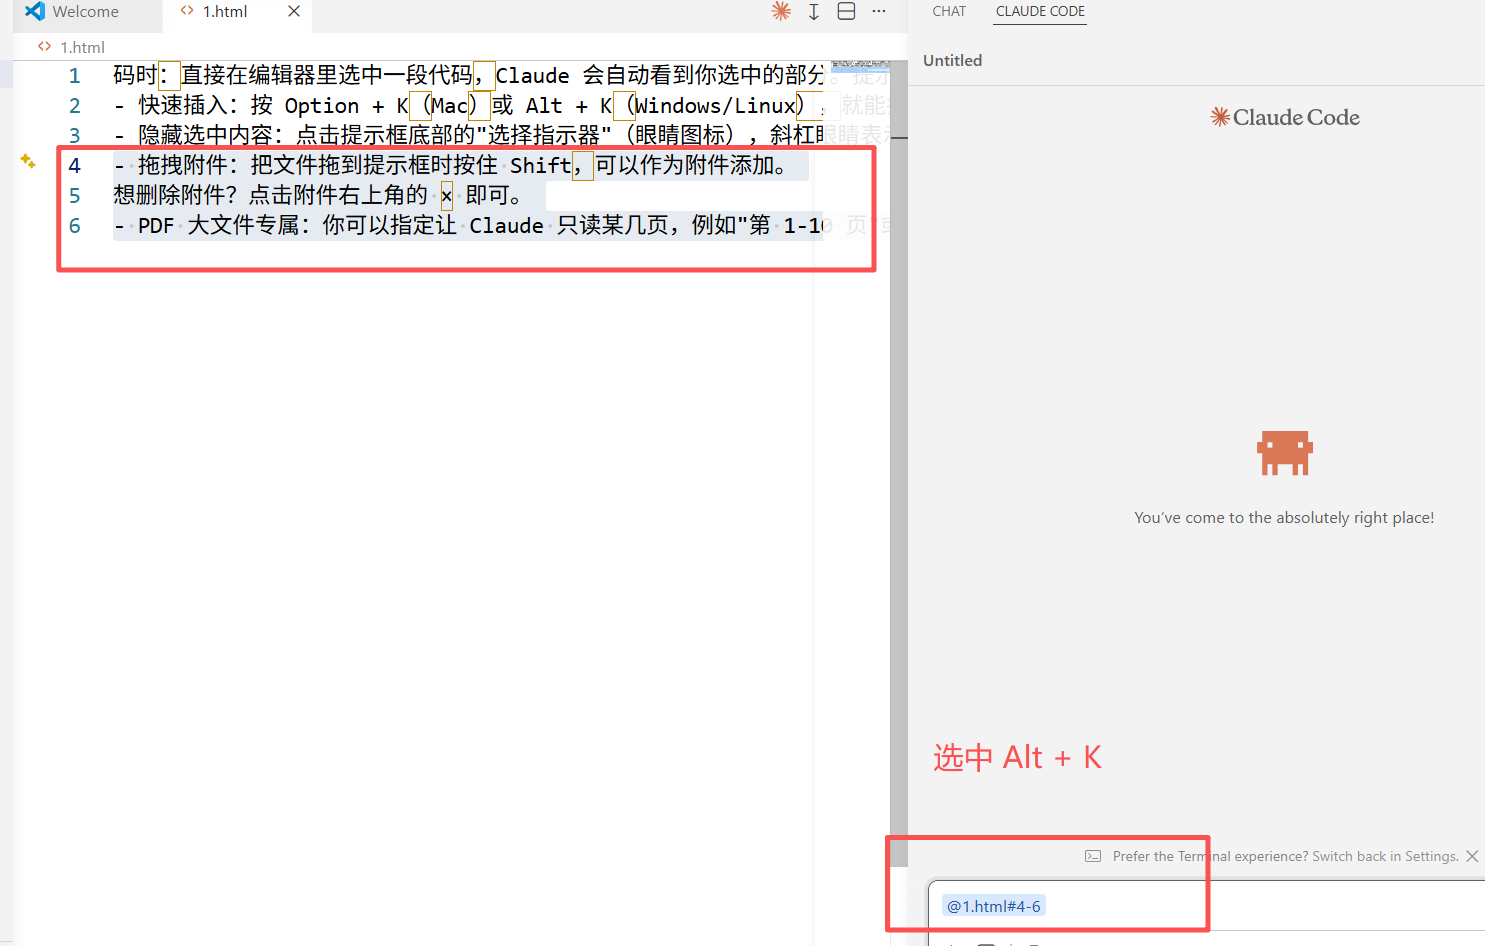Click the terminal icon in the banner
This screenshot has width=1485, height=946.
click(1093, 856)
